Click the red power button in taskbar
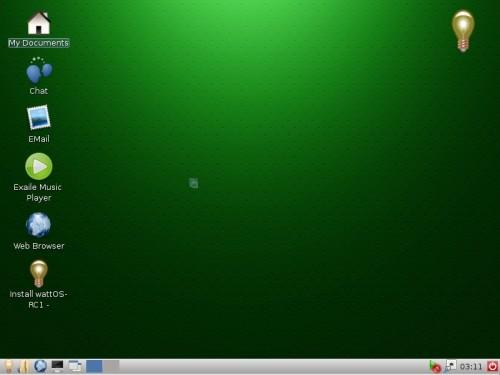Image resolution: width=500 pixels, height=375 pixels. click(x=492, y=367)
